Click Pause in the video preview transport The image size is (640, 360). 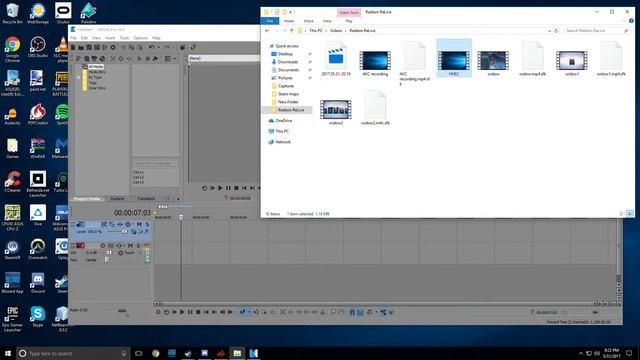[x=228, y=188]
